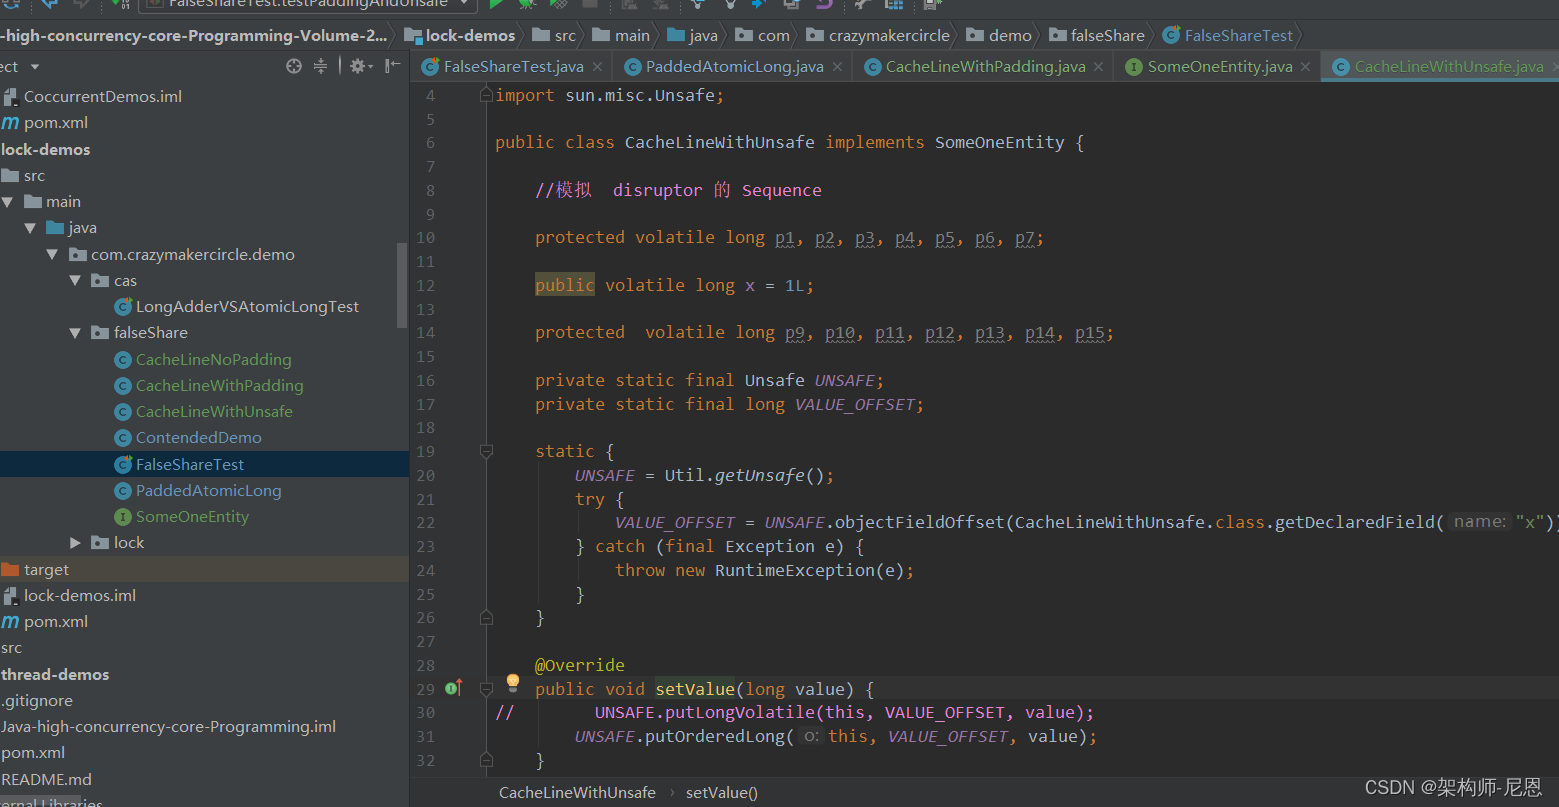Hide the Project tool window
The image size is (1559, 807).
pos(393,66)
